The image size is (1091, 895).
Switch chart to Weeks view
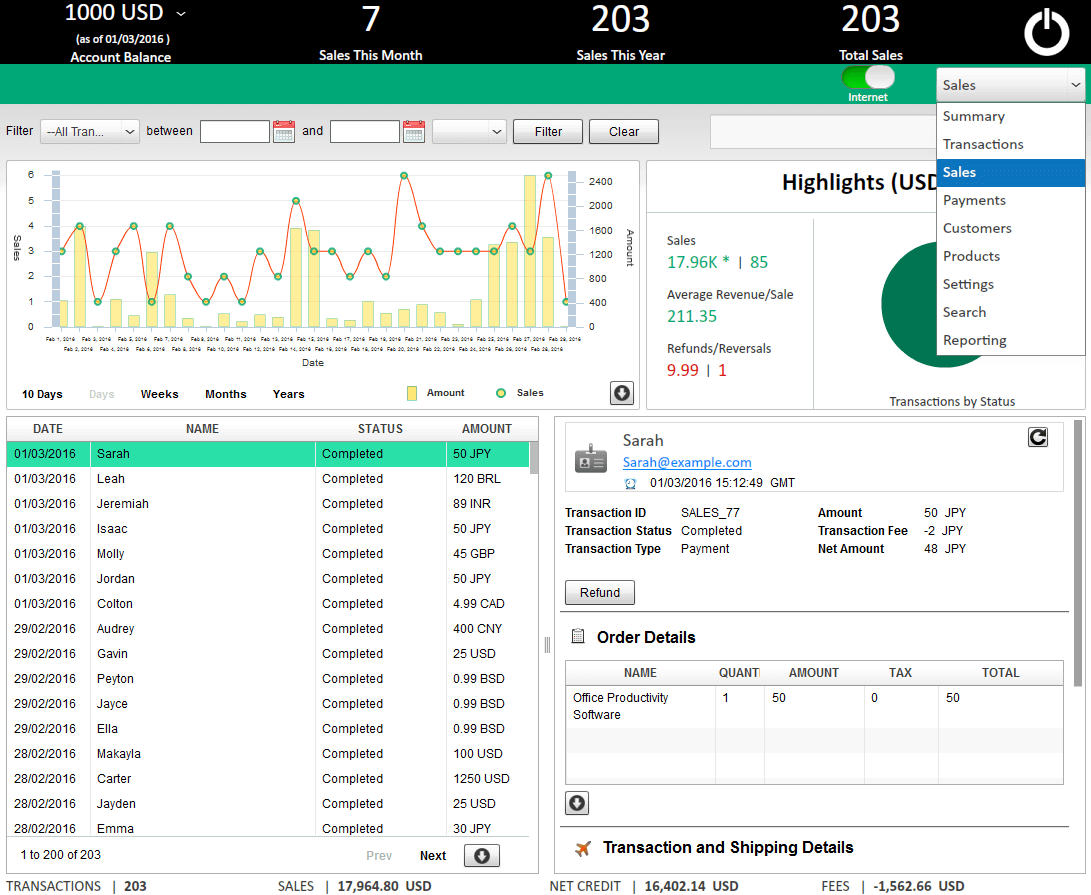pyautogui.click(x=159, y=394)
